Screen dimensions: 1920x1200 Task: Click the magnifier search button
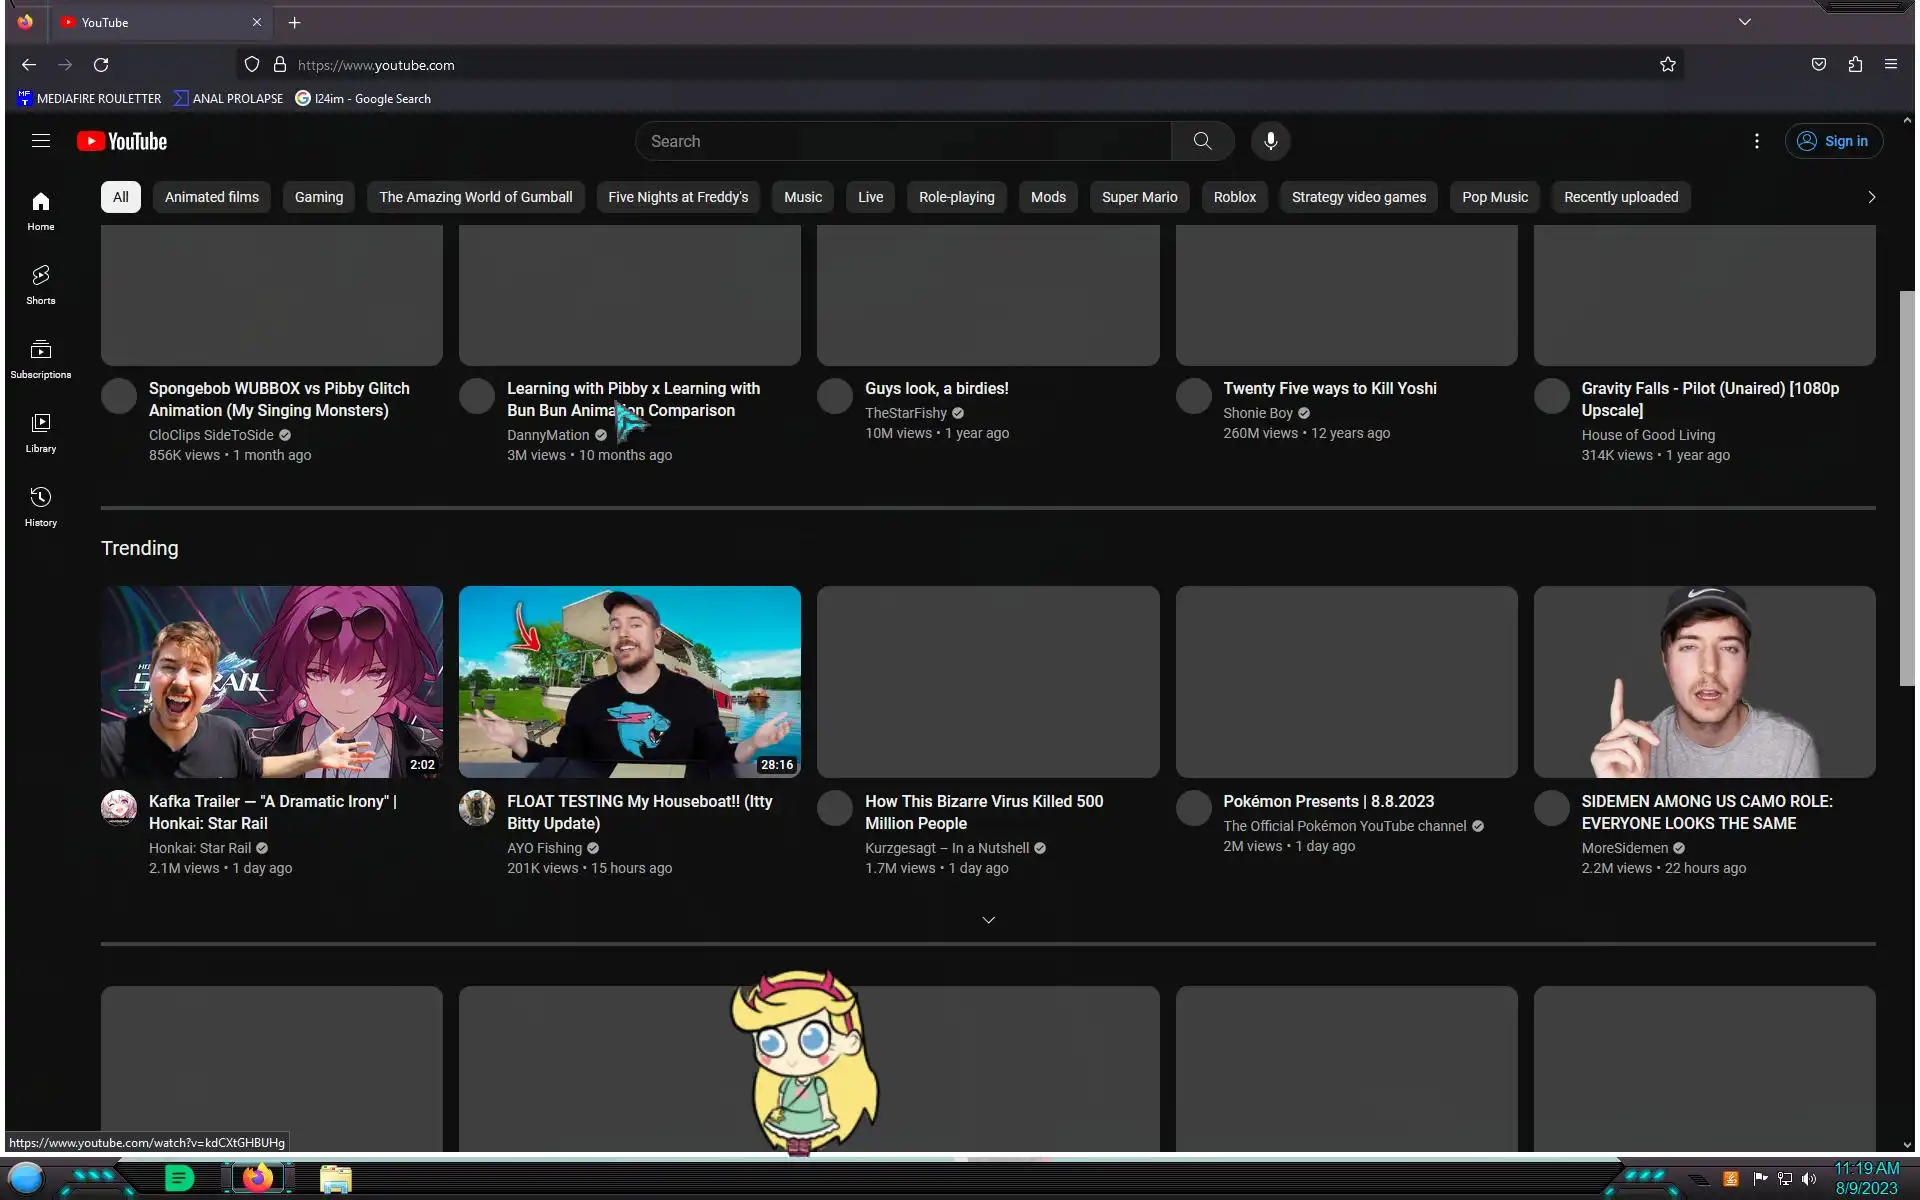click(1202, 141)
